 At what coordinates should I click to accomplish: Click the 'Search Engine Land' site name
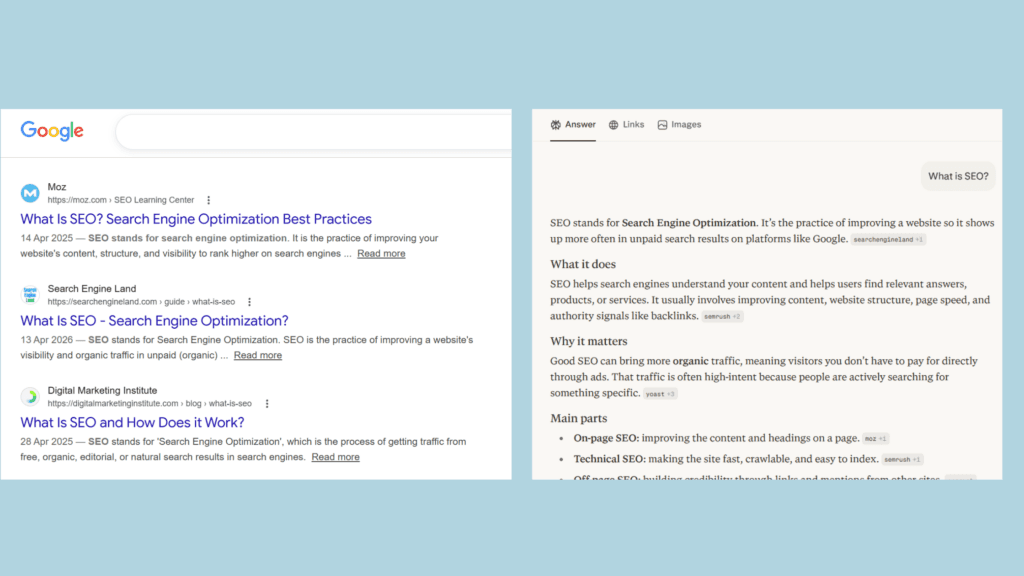92,289
